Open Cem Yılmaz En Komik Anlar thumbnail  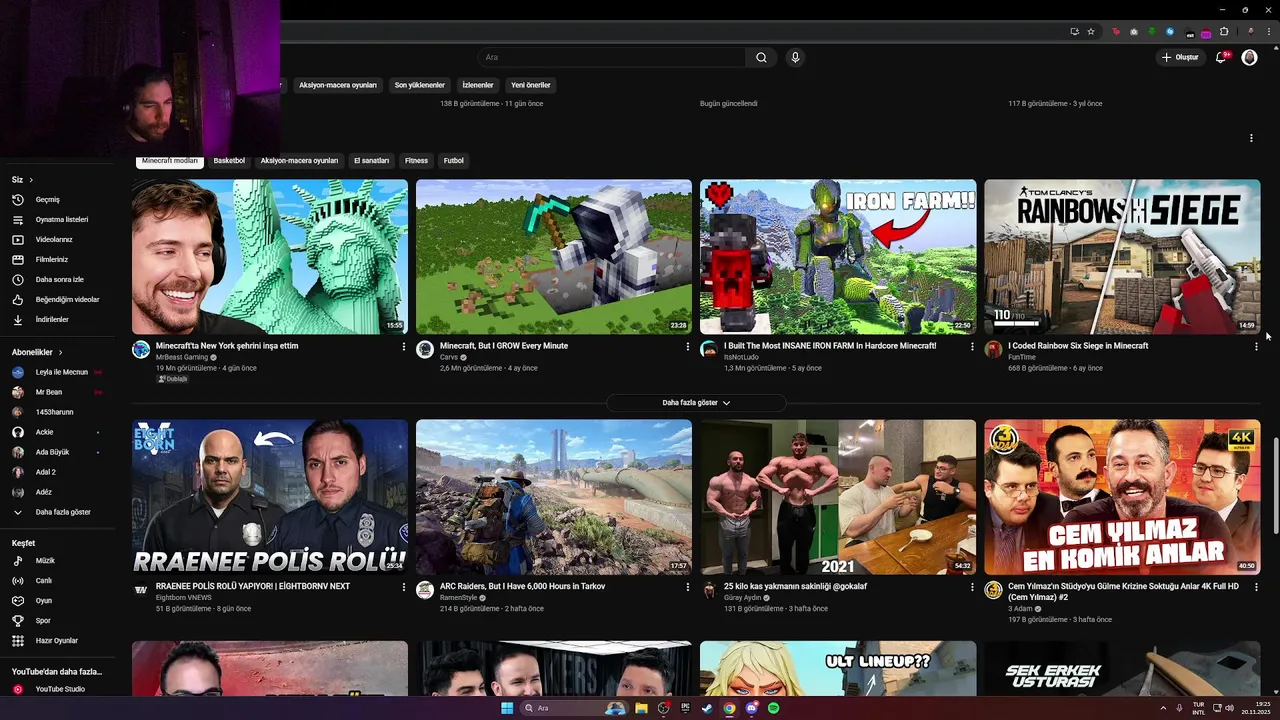[x=1122, y=497]
